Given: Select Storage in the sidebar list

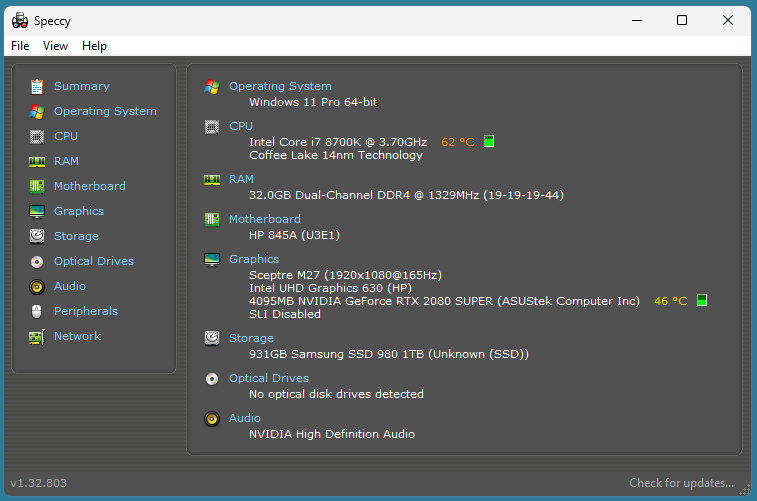Looking at the screenshot, I should click(x=76, y=237).
